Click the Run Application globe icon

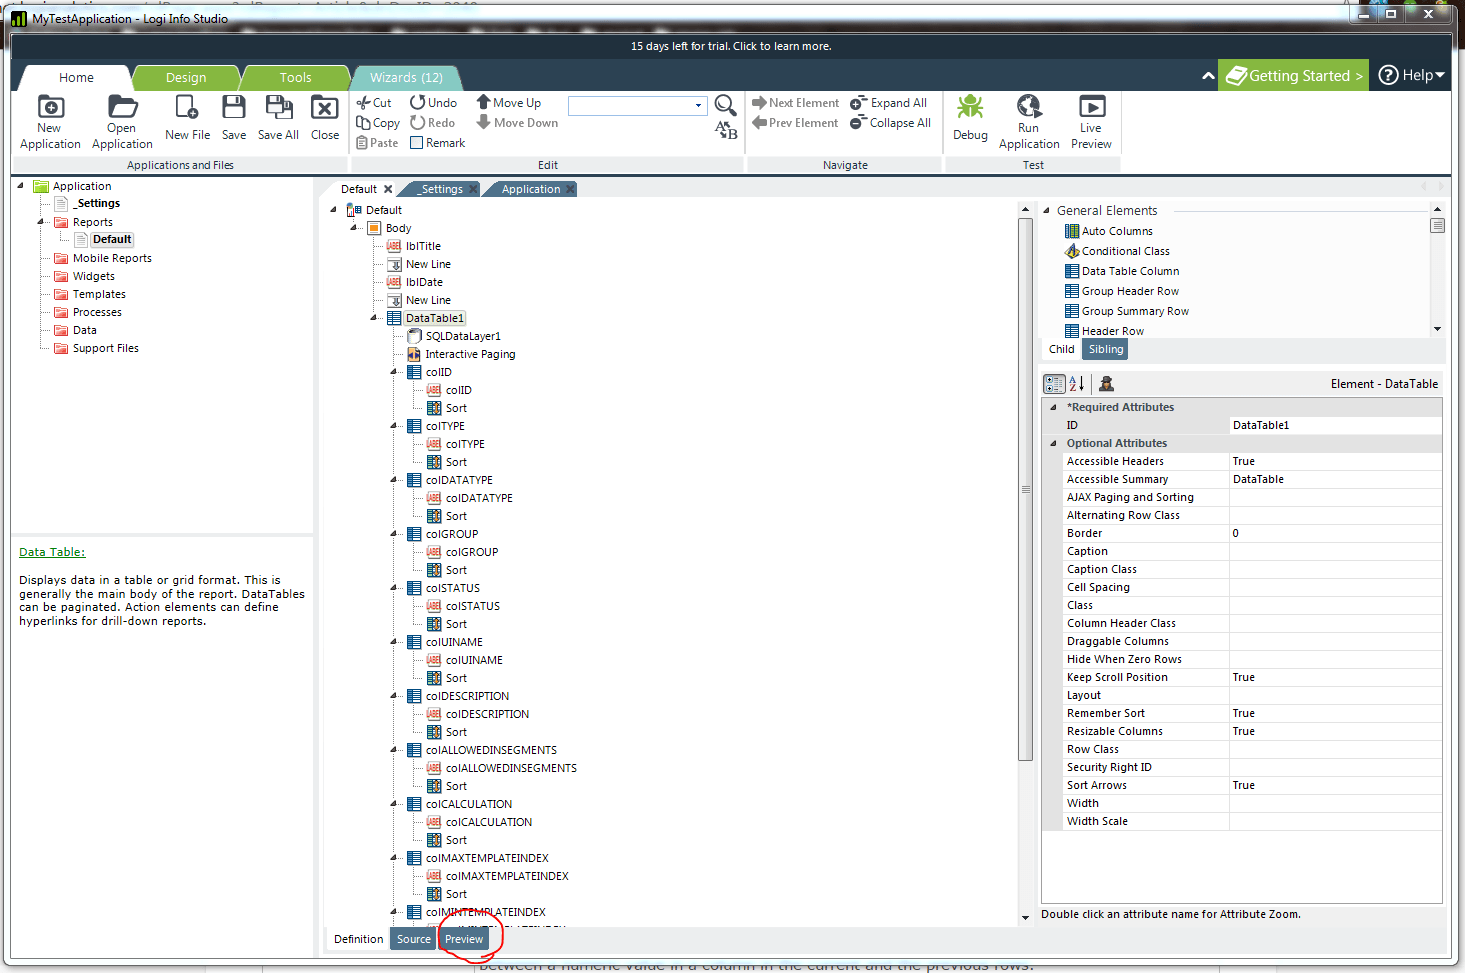pyautogui.click(x=1028, y=106)
